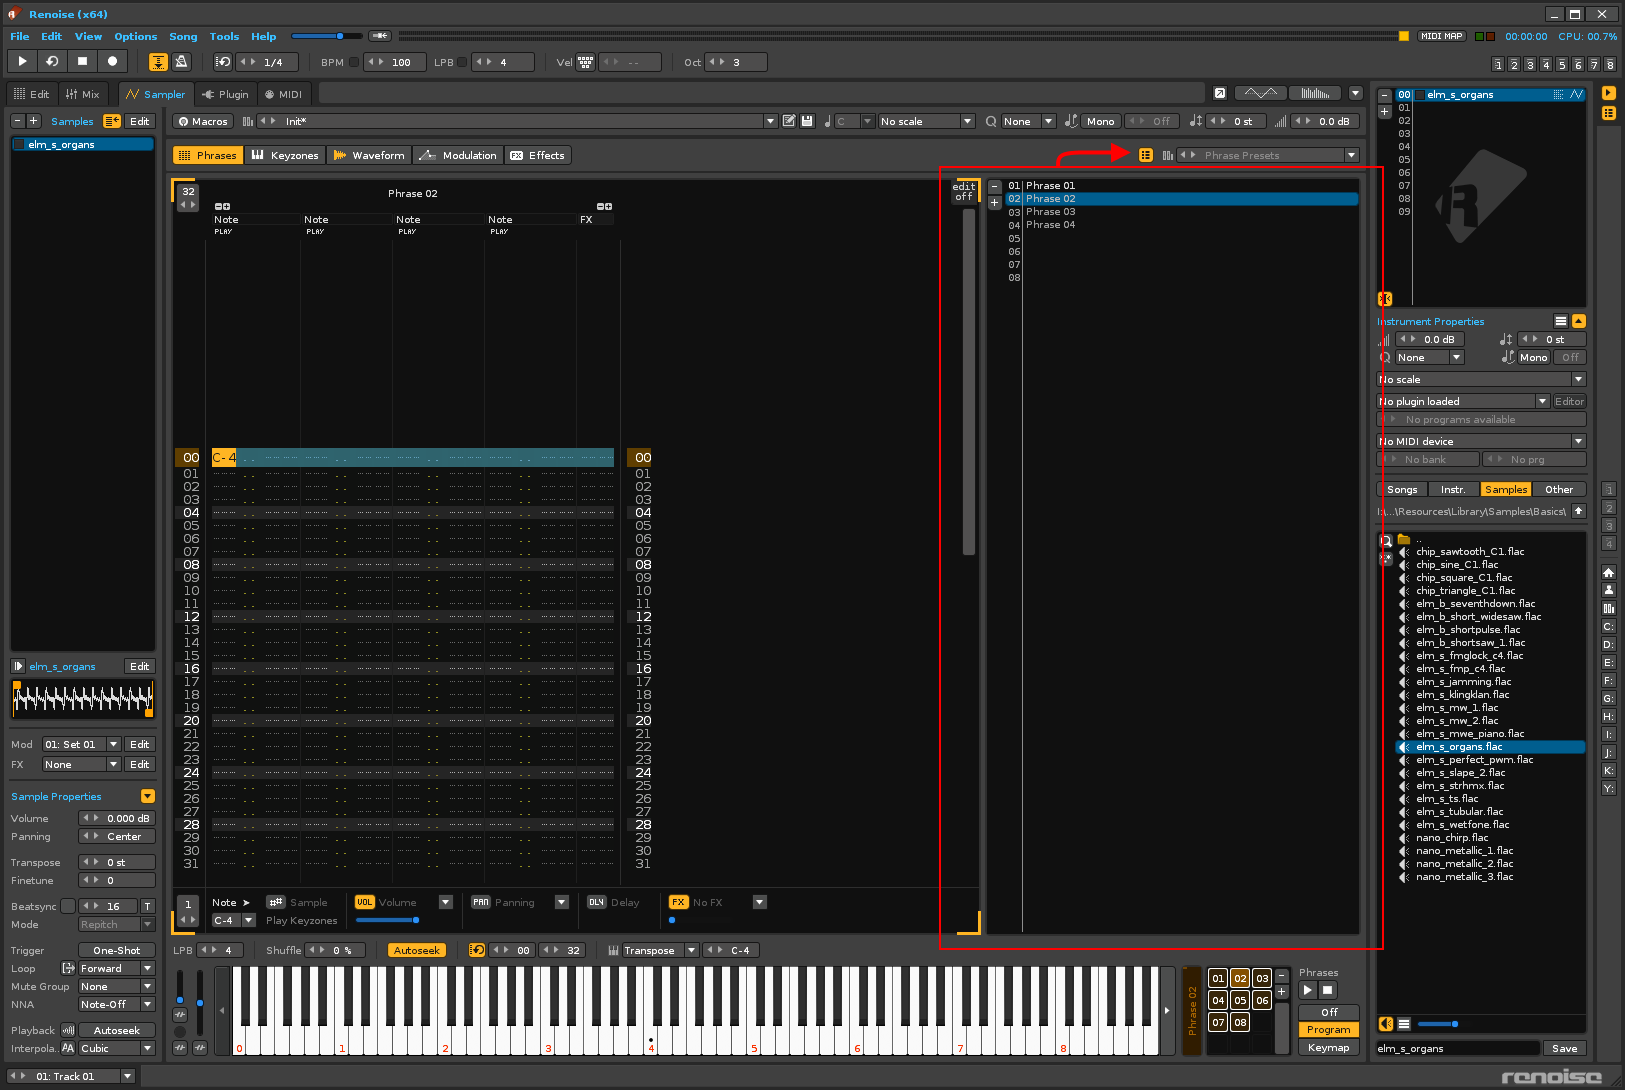Screen dimensions: 1625x1090
Task: Click the save preset floppy disk icon
Action: pyautogui.click(x=807, y=121)
